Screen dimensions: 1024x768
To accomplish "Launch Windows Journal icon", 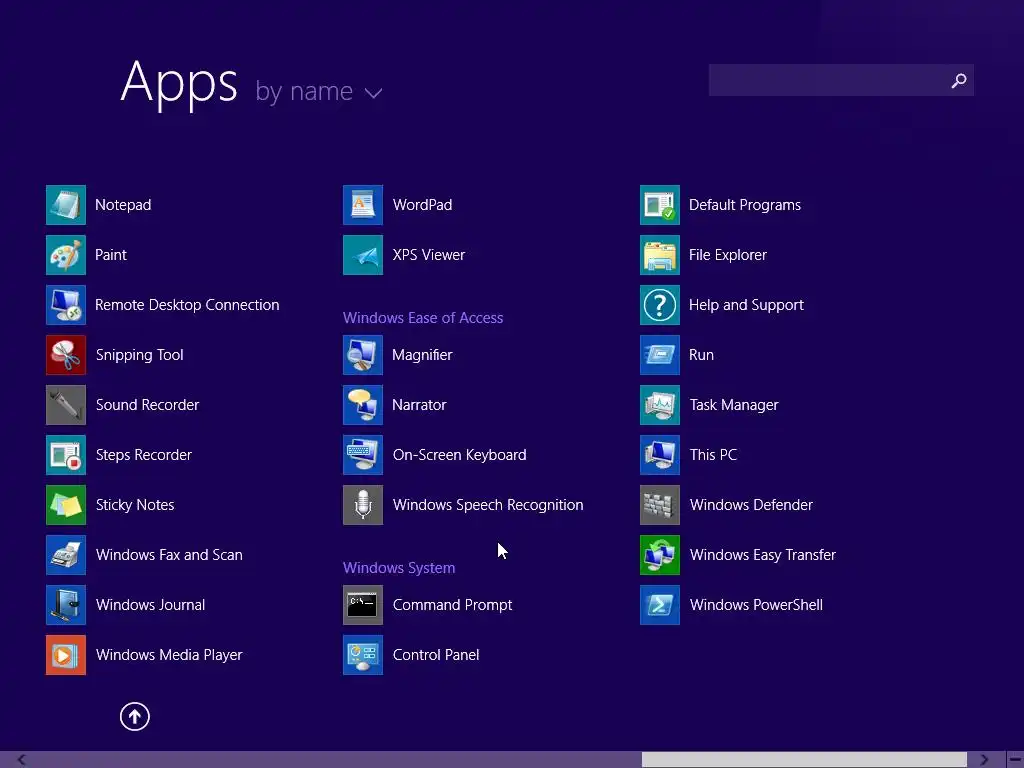I will pyautogui.click(x=66, y=605).
